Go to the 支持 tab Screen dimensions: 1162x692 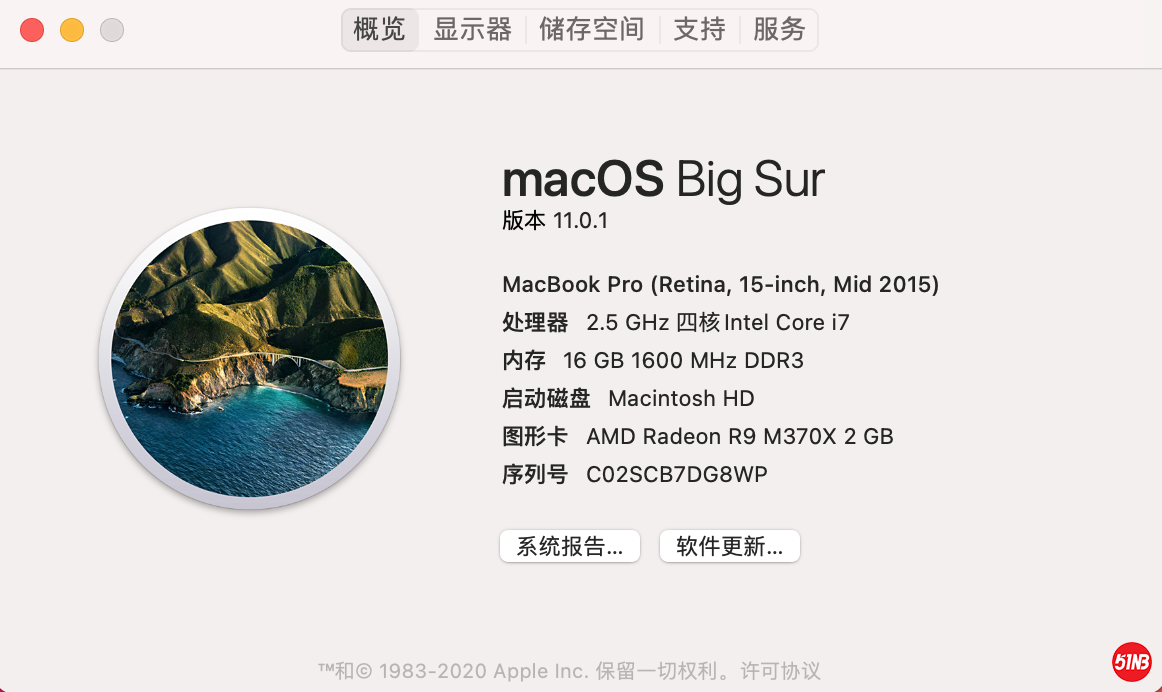[699, 30]
